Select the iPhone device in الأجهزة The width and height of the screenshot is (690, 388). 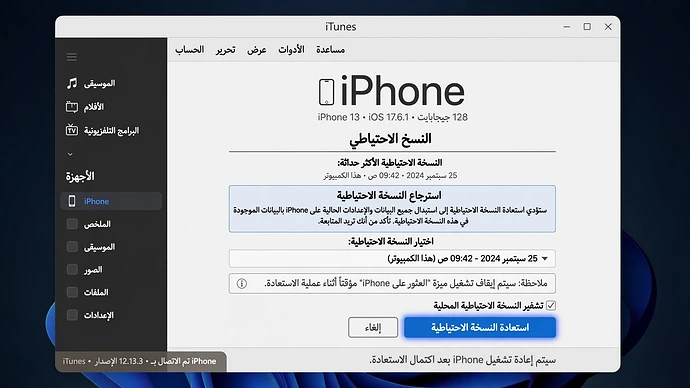point(111,201)
